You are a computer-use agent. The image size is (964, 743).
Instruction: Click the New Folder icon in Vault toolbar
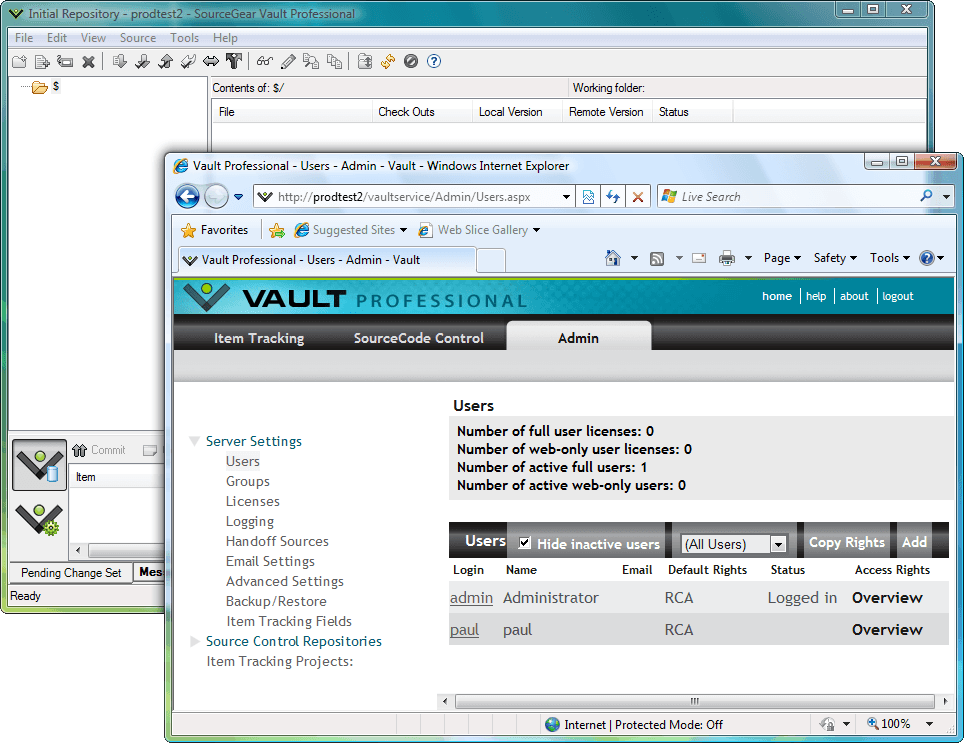point(19,61)
